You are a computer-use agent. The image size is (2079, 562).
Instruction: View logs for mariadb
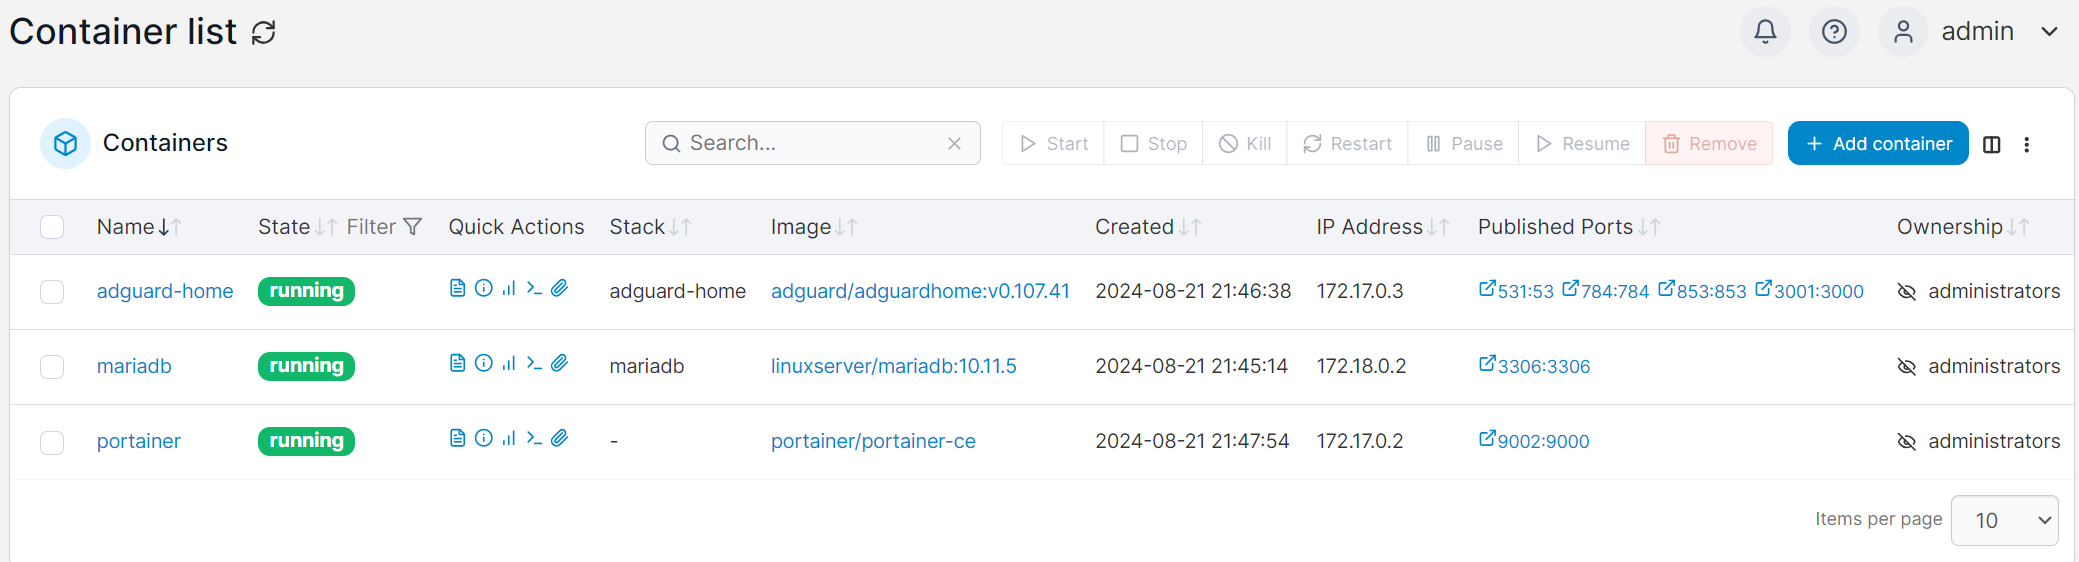click(457, 363)
